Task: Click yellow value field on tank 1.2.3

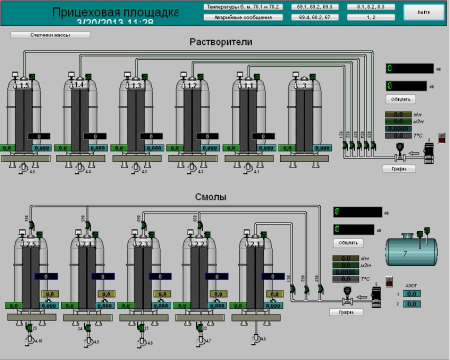Action: [x=162, y=294]
